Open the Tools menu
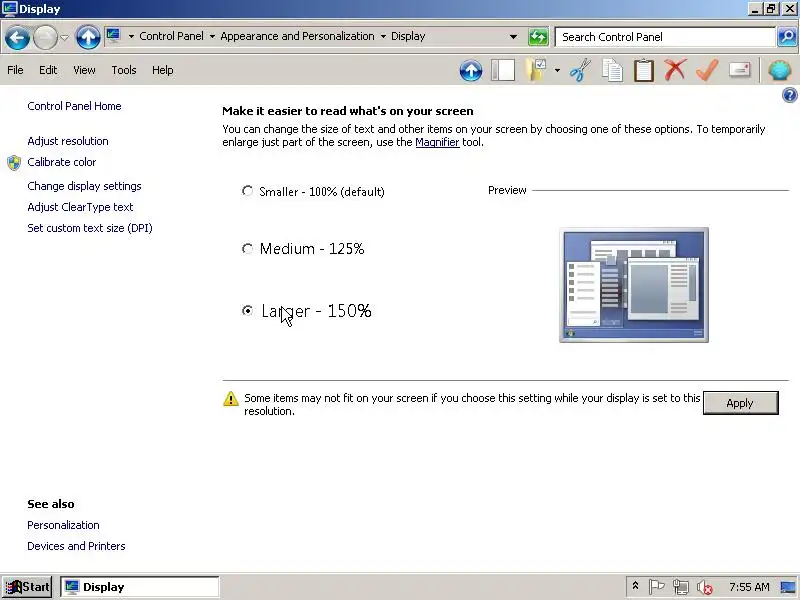The width and height of the screenshot is (800, 600). (124, 70)
